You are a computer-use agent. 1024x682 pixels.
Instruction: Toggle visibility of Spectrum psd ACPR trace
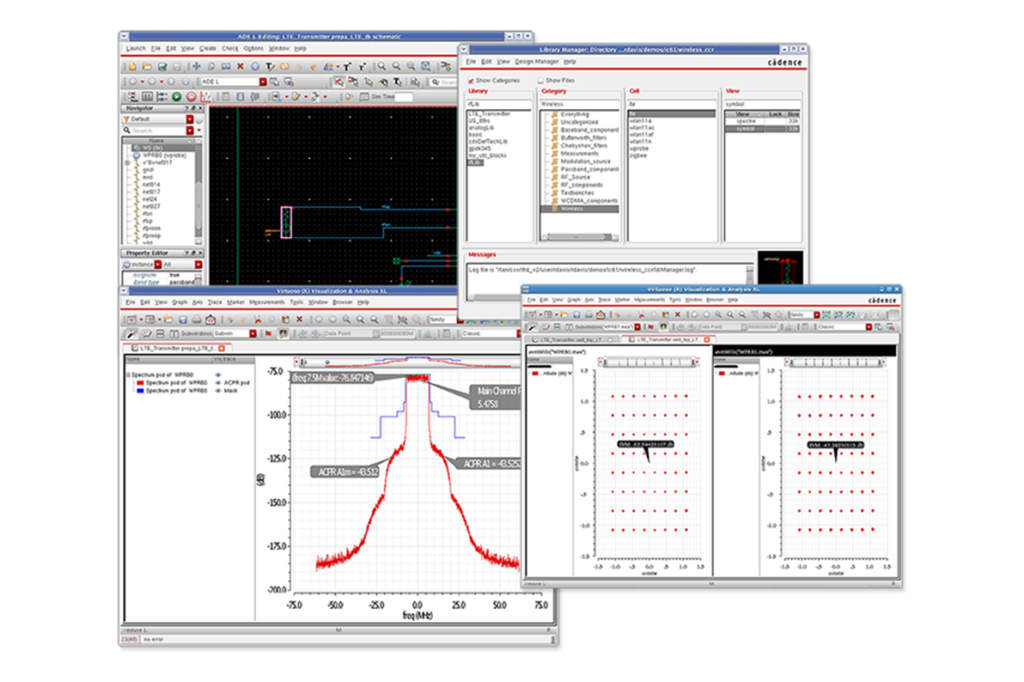click(x=218, y=382)
